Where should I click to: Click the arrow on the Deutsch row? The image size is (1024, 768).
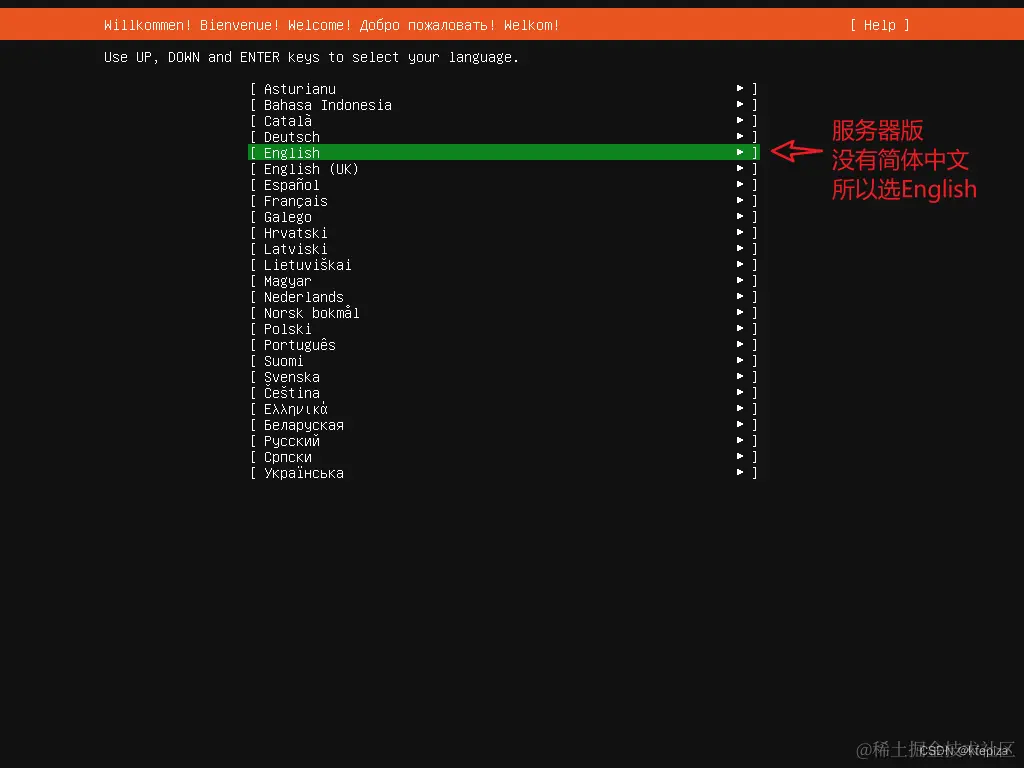[740, 136]
